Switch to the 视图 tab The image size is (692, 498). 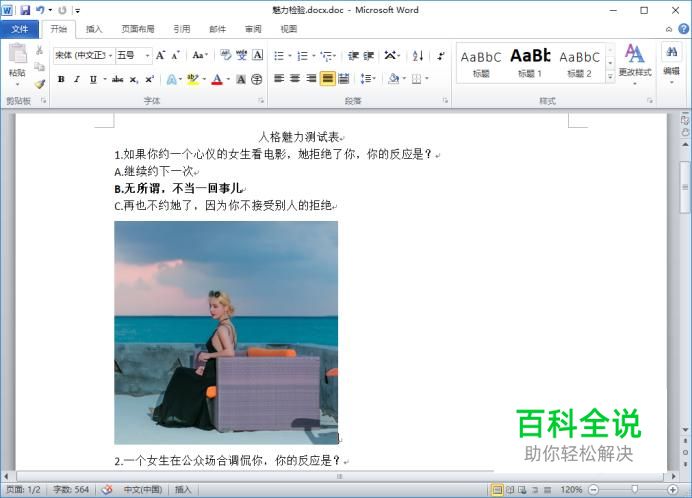pyautogui.click(x=289, y=29)
